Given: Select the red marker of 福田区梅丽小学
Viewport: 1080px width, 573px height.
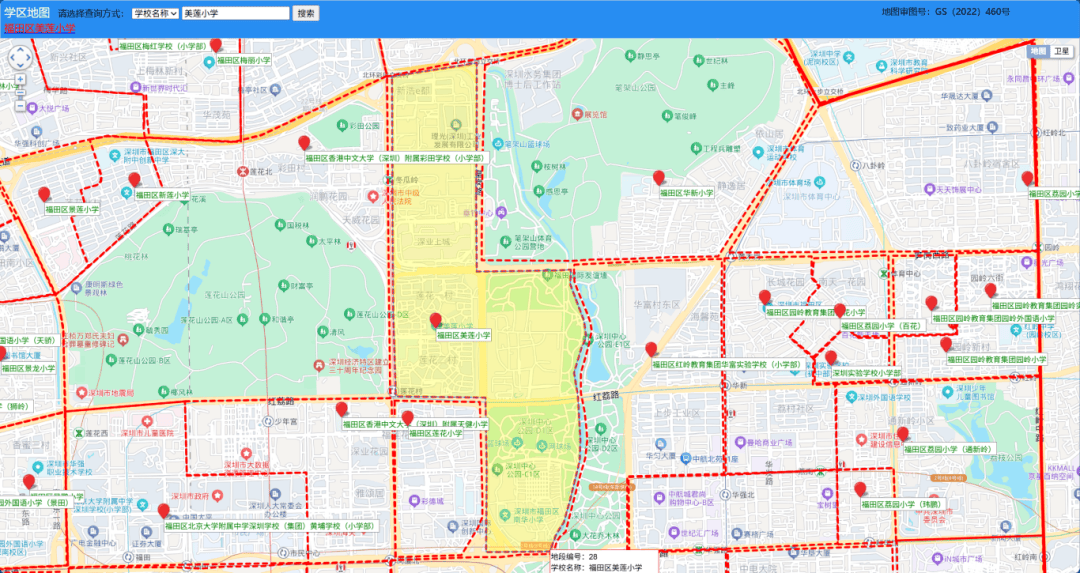Looking at the screenshot, I should pos(216,45).
